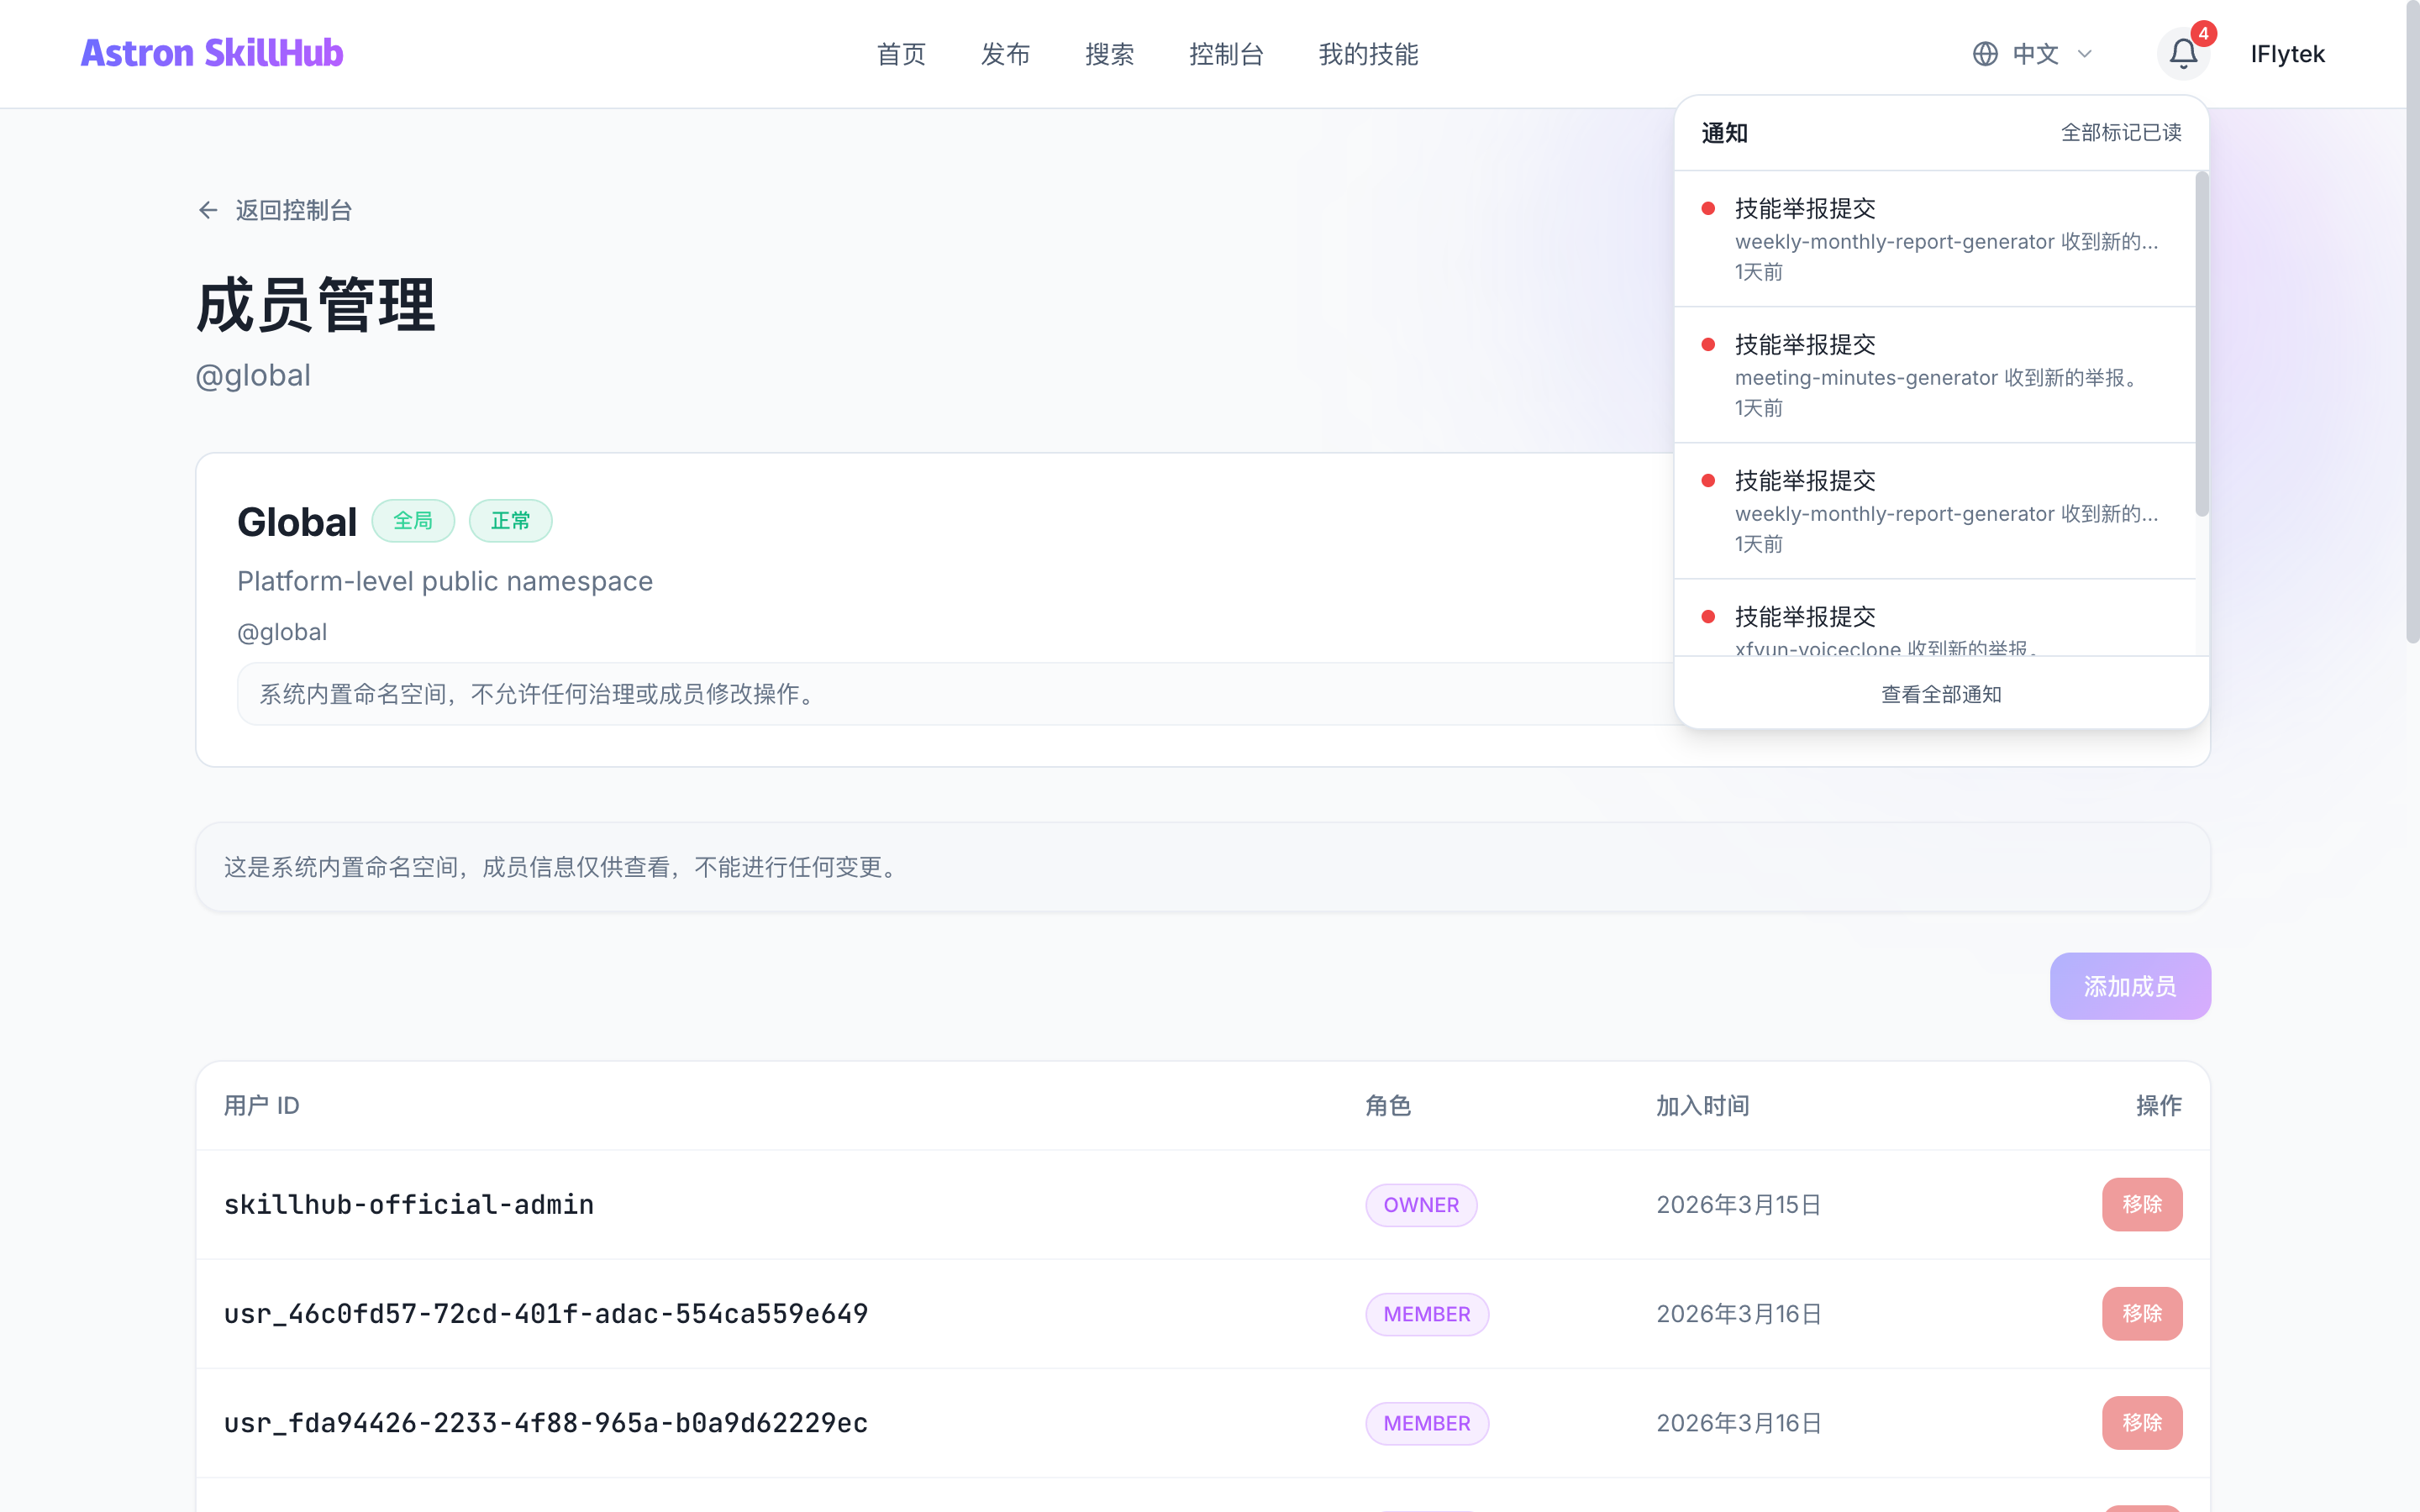Click the globe language icon
This screenshot has width=2420, height=1512.
(x=1986, y=53)
